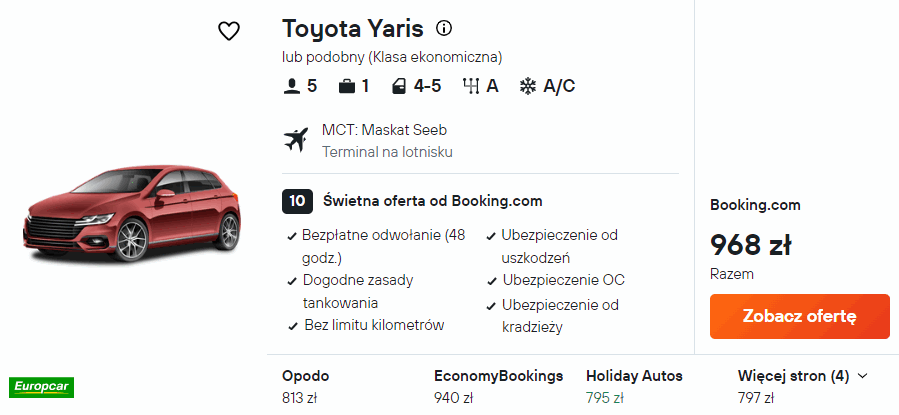Click the Europcar logo
899x415 pixels.
[x=41, y=386]
